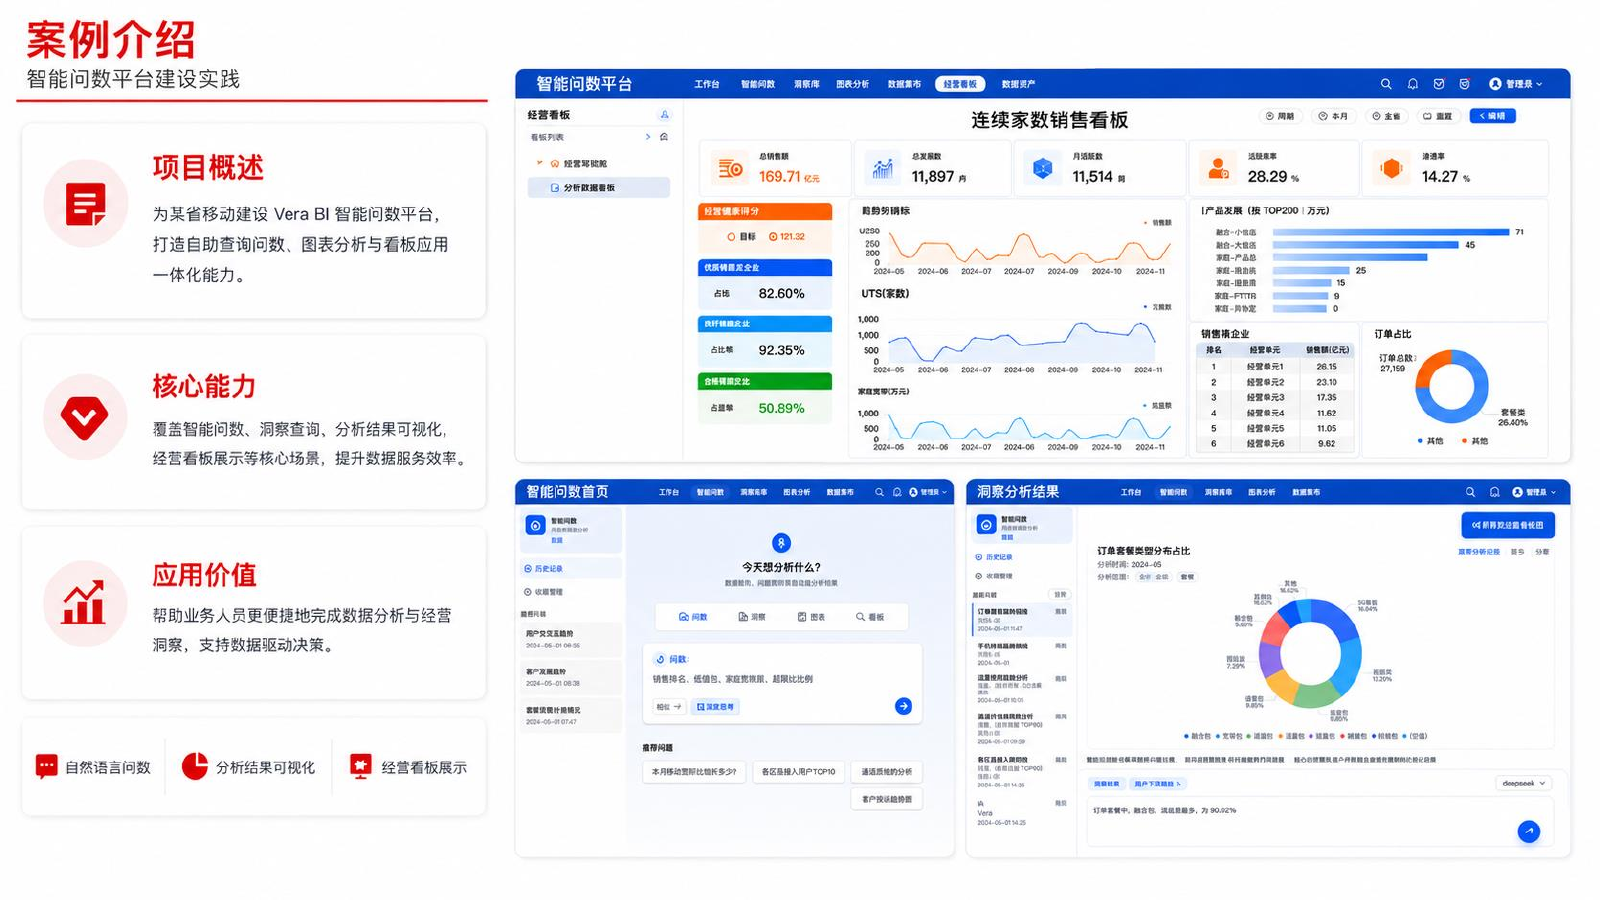Click red pie icon beside 分析结果可视化

[194, 766]
